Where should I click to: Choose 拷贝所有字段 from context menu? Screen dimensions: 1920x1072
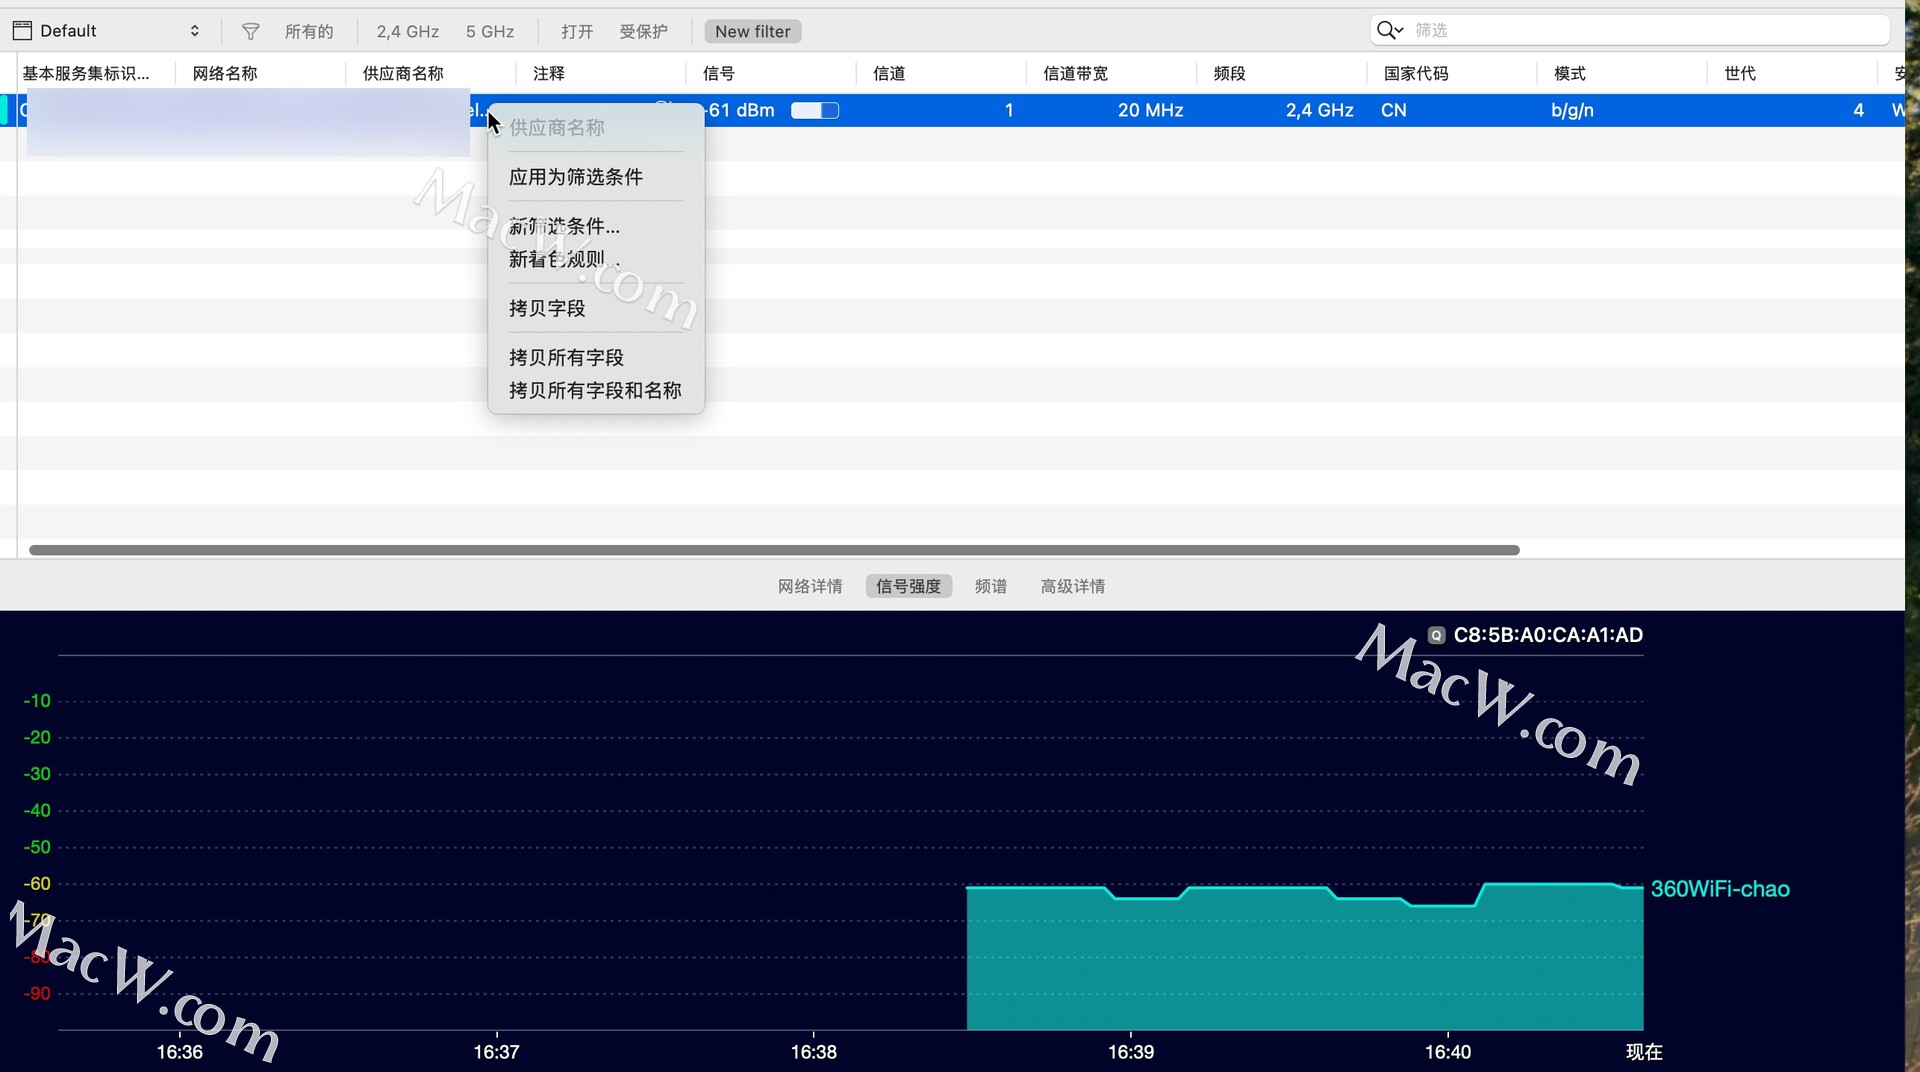596,357
